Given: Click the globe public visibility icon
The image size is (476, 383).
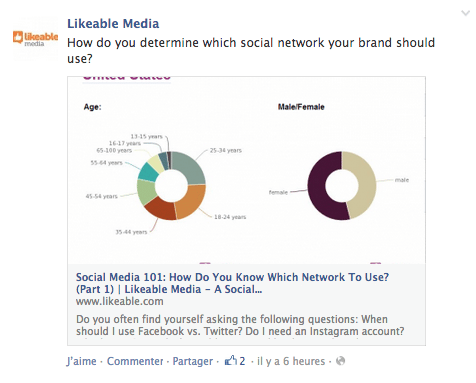Looking at the screenshot, I should pyautogui.click(x=340, y=361).
